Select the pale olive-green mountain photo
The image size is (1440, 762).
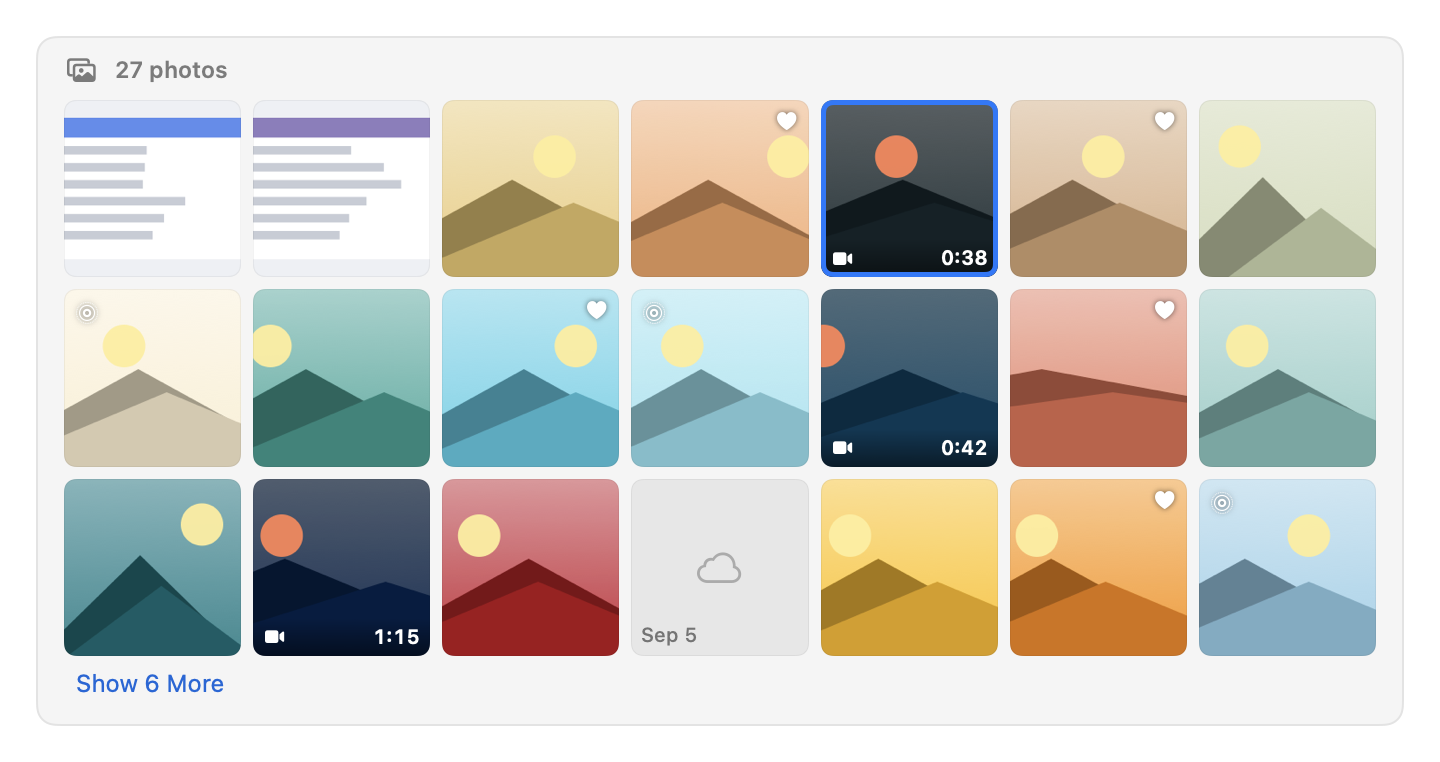pos(1287,188)
